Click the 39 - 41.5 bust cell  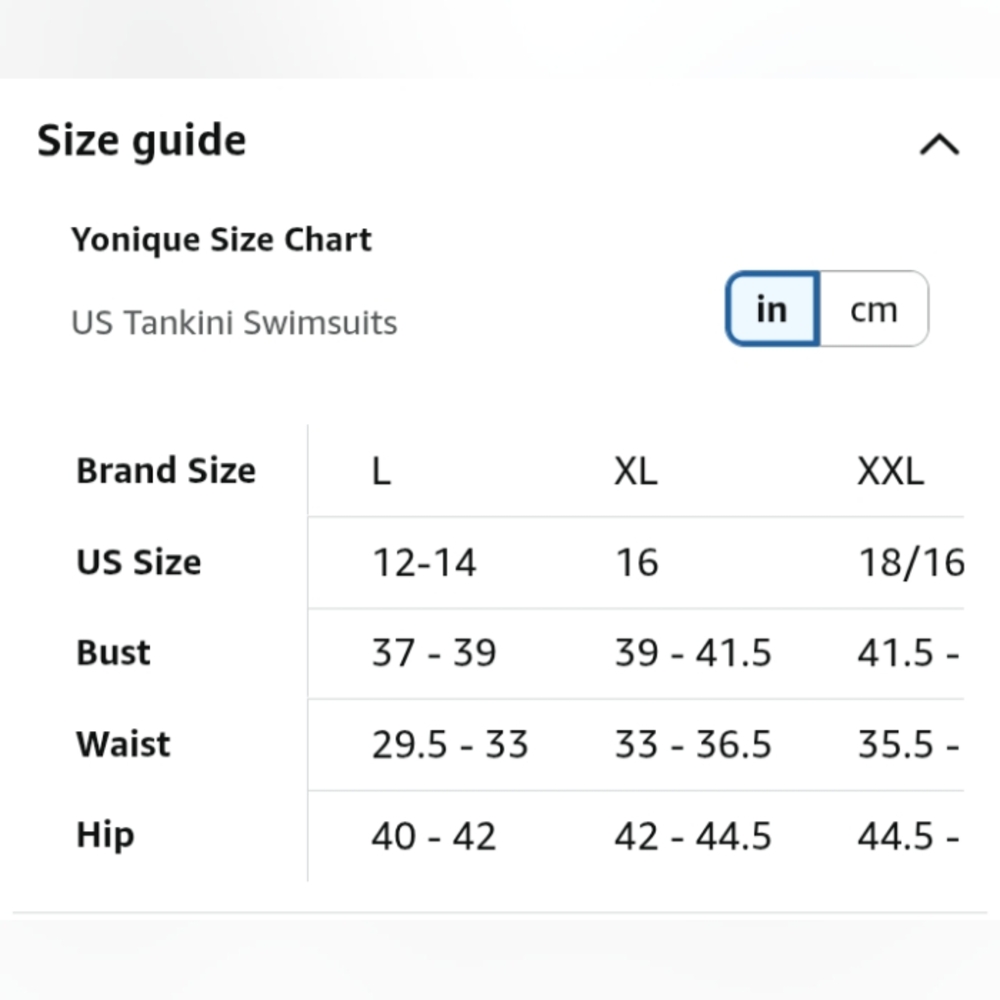click(693, 653)
